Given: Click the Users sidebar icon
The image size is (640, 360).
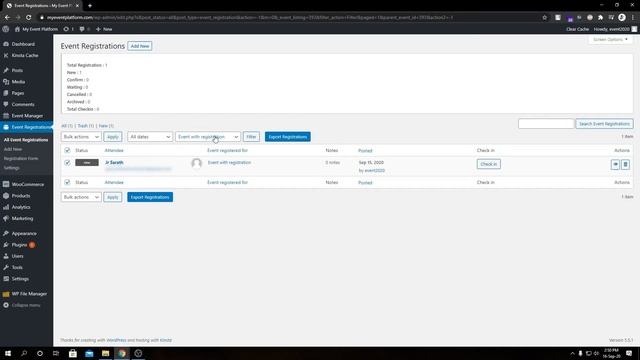Looking at the screenshot, I should click(x=6, y=256).
